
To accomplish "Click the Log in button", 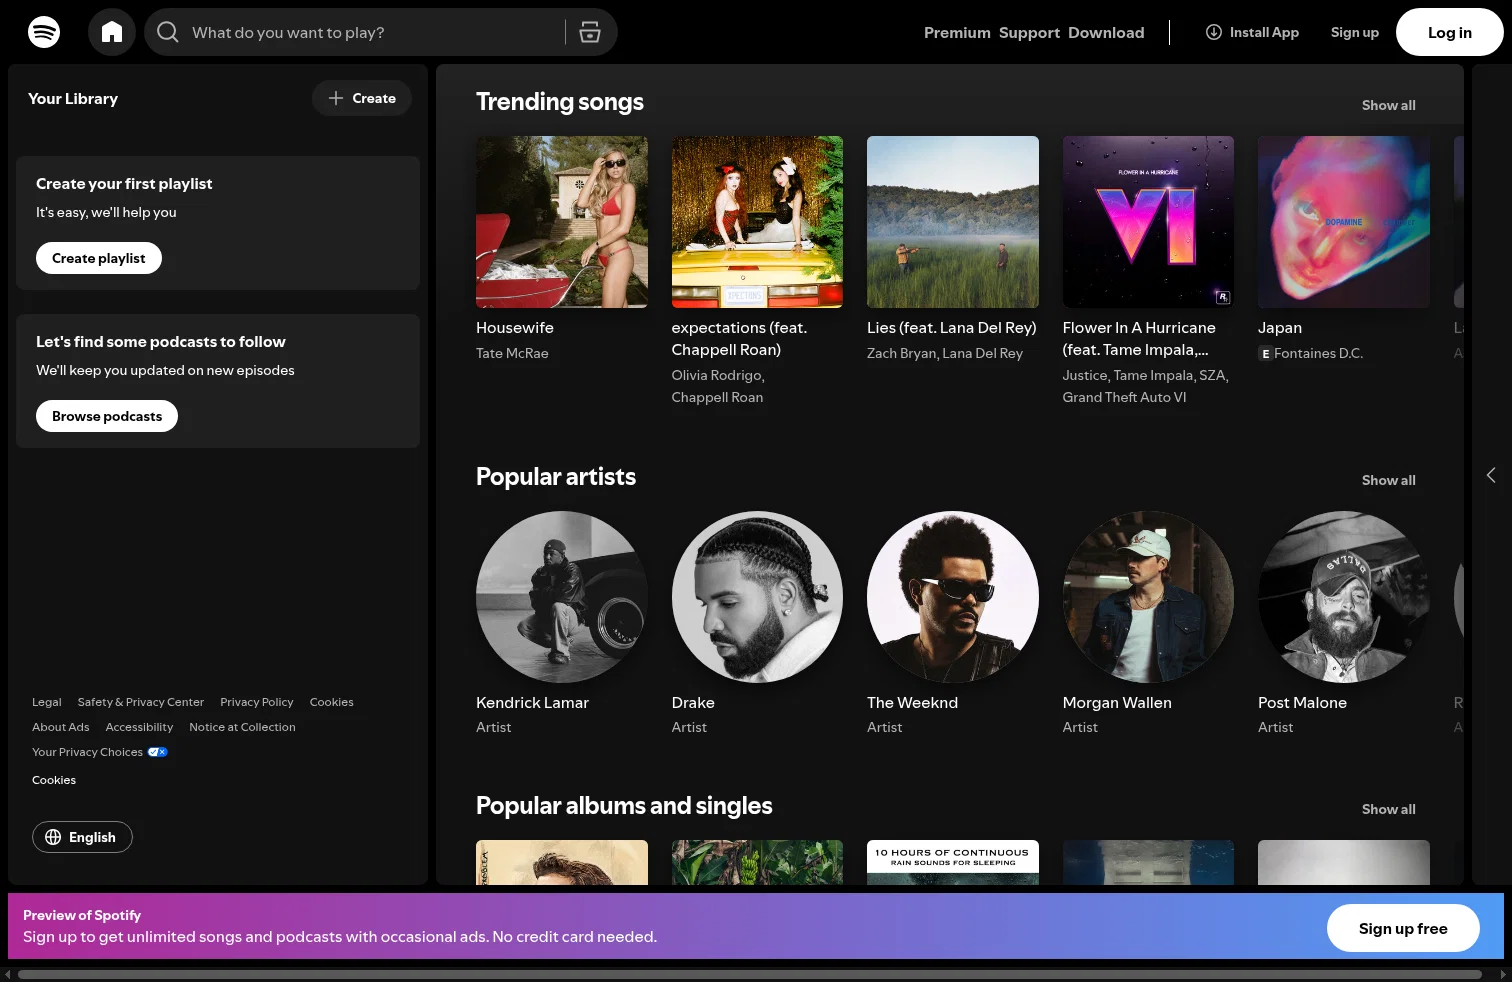I will coord(1449,32).
